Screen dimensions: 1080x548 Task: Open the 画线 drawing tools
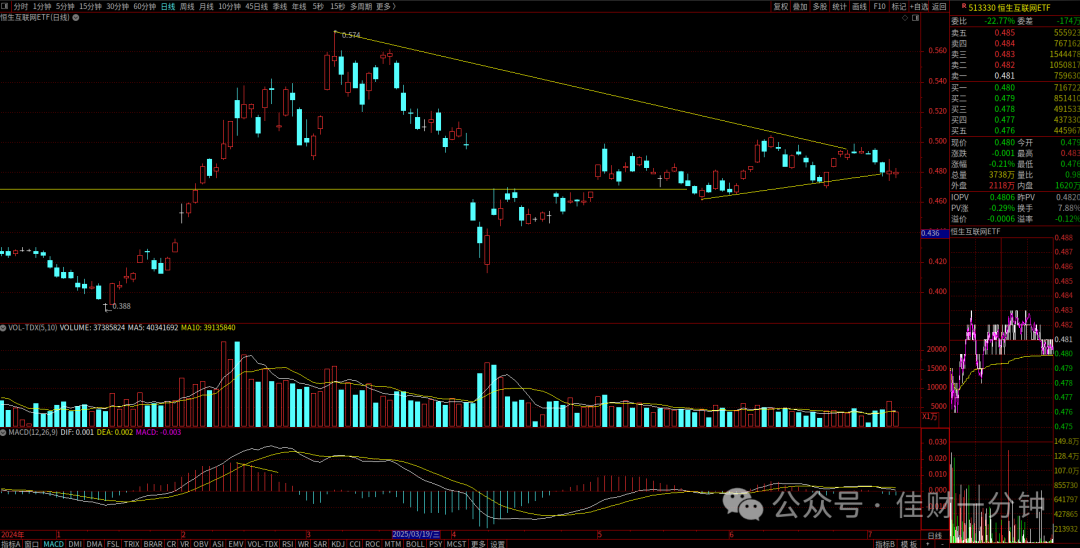click(x=859, y=6)
